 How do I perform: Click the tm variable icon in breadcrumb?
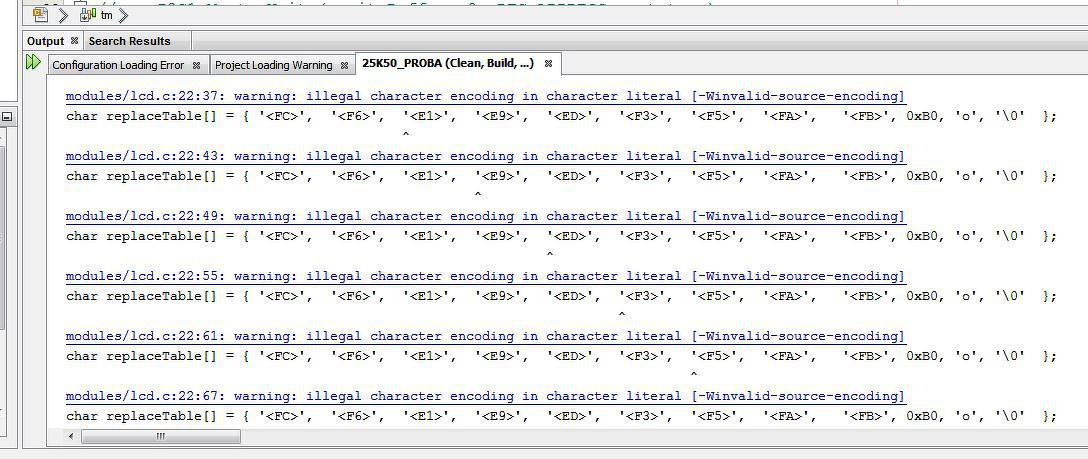point(88,14)
